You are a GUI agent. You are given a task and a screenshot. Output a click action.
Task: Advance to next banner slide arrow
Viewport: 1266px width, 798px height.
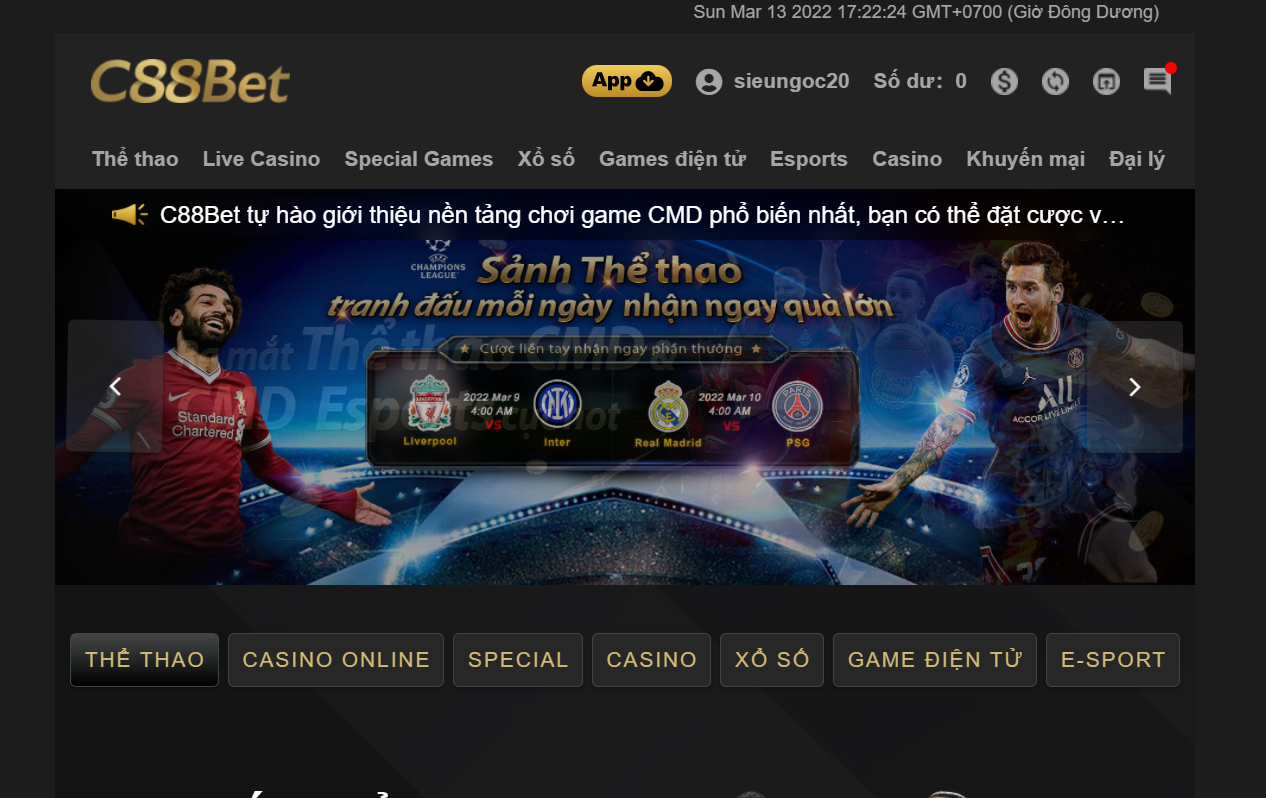(x=1135, y=387)
